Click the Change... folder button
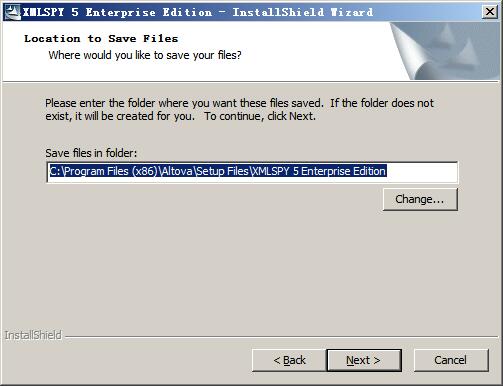Screen dimensions: 503x386 tap(420, 199)
